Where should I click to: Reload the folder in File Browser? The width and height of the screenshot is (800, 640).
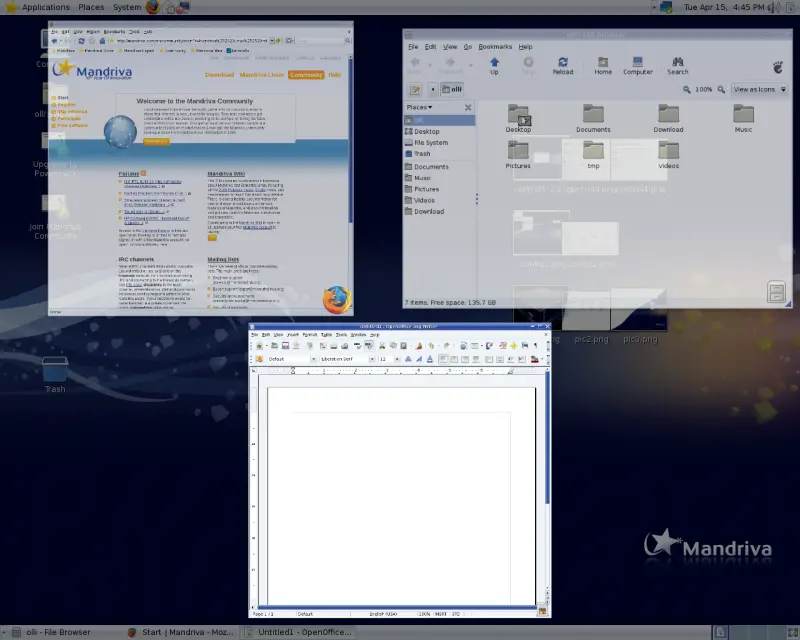pos(563,66)
